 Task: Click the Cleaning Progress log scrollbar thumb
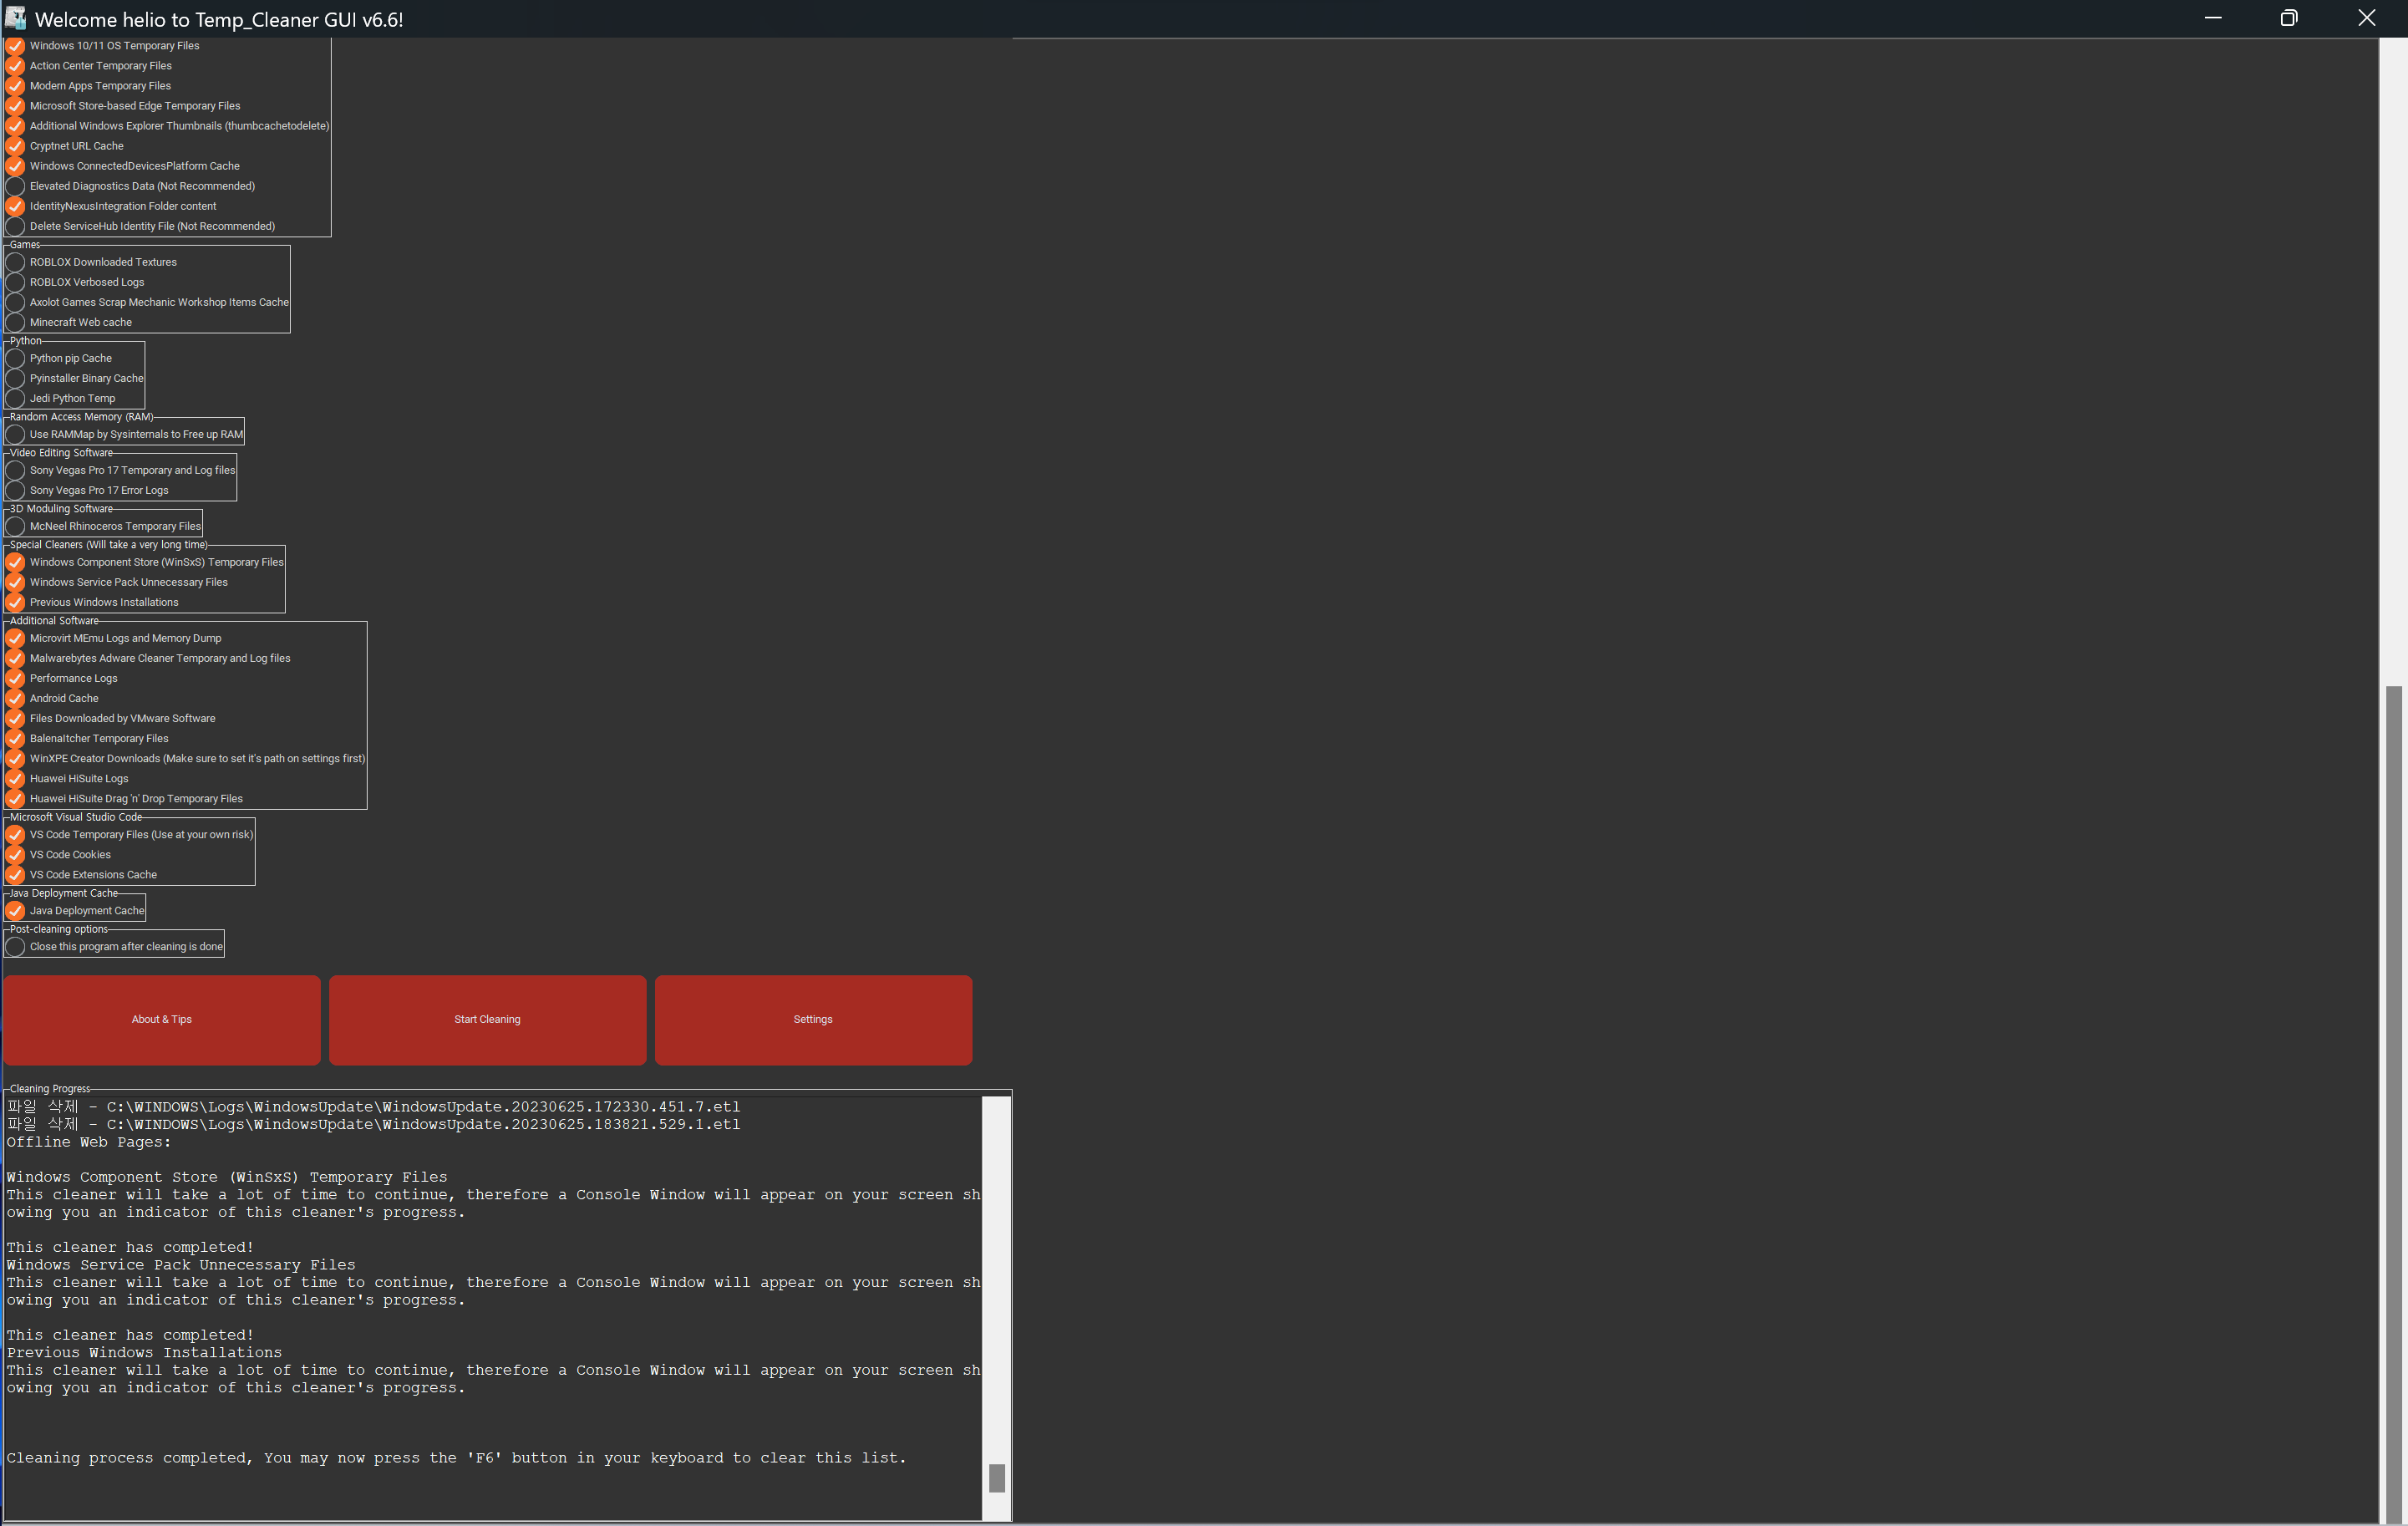996,1477
